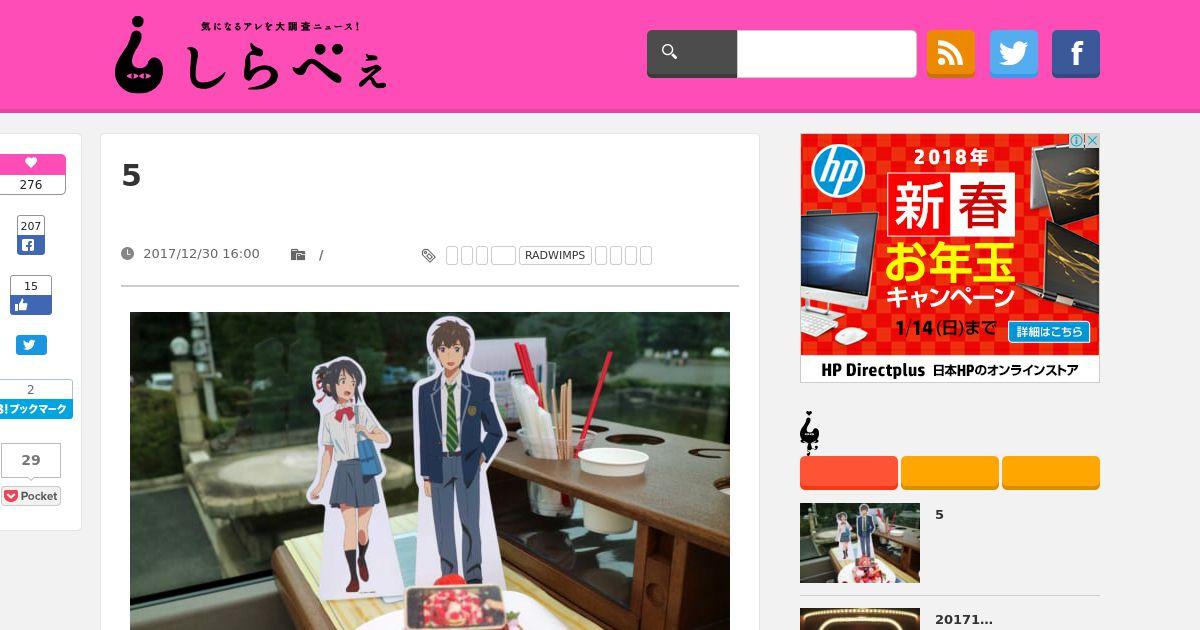Click Facebook thumbs-up like showing 15
The height and width of the screenshot is (630, 1200).
pyautogui.click(x=31, y=296)
